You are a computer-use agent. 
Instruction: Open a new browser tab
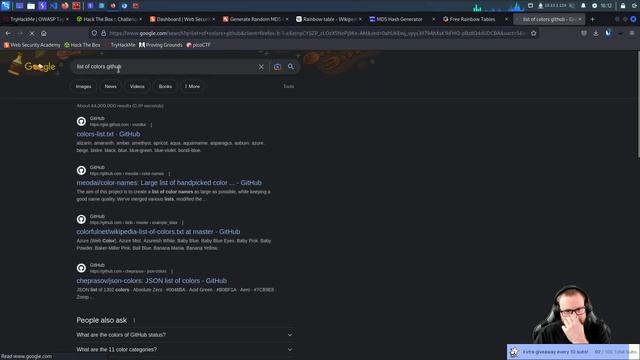click(592, 19)
